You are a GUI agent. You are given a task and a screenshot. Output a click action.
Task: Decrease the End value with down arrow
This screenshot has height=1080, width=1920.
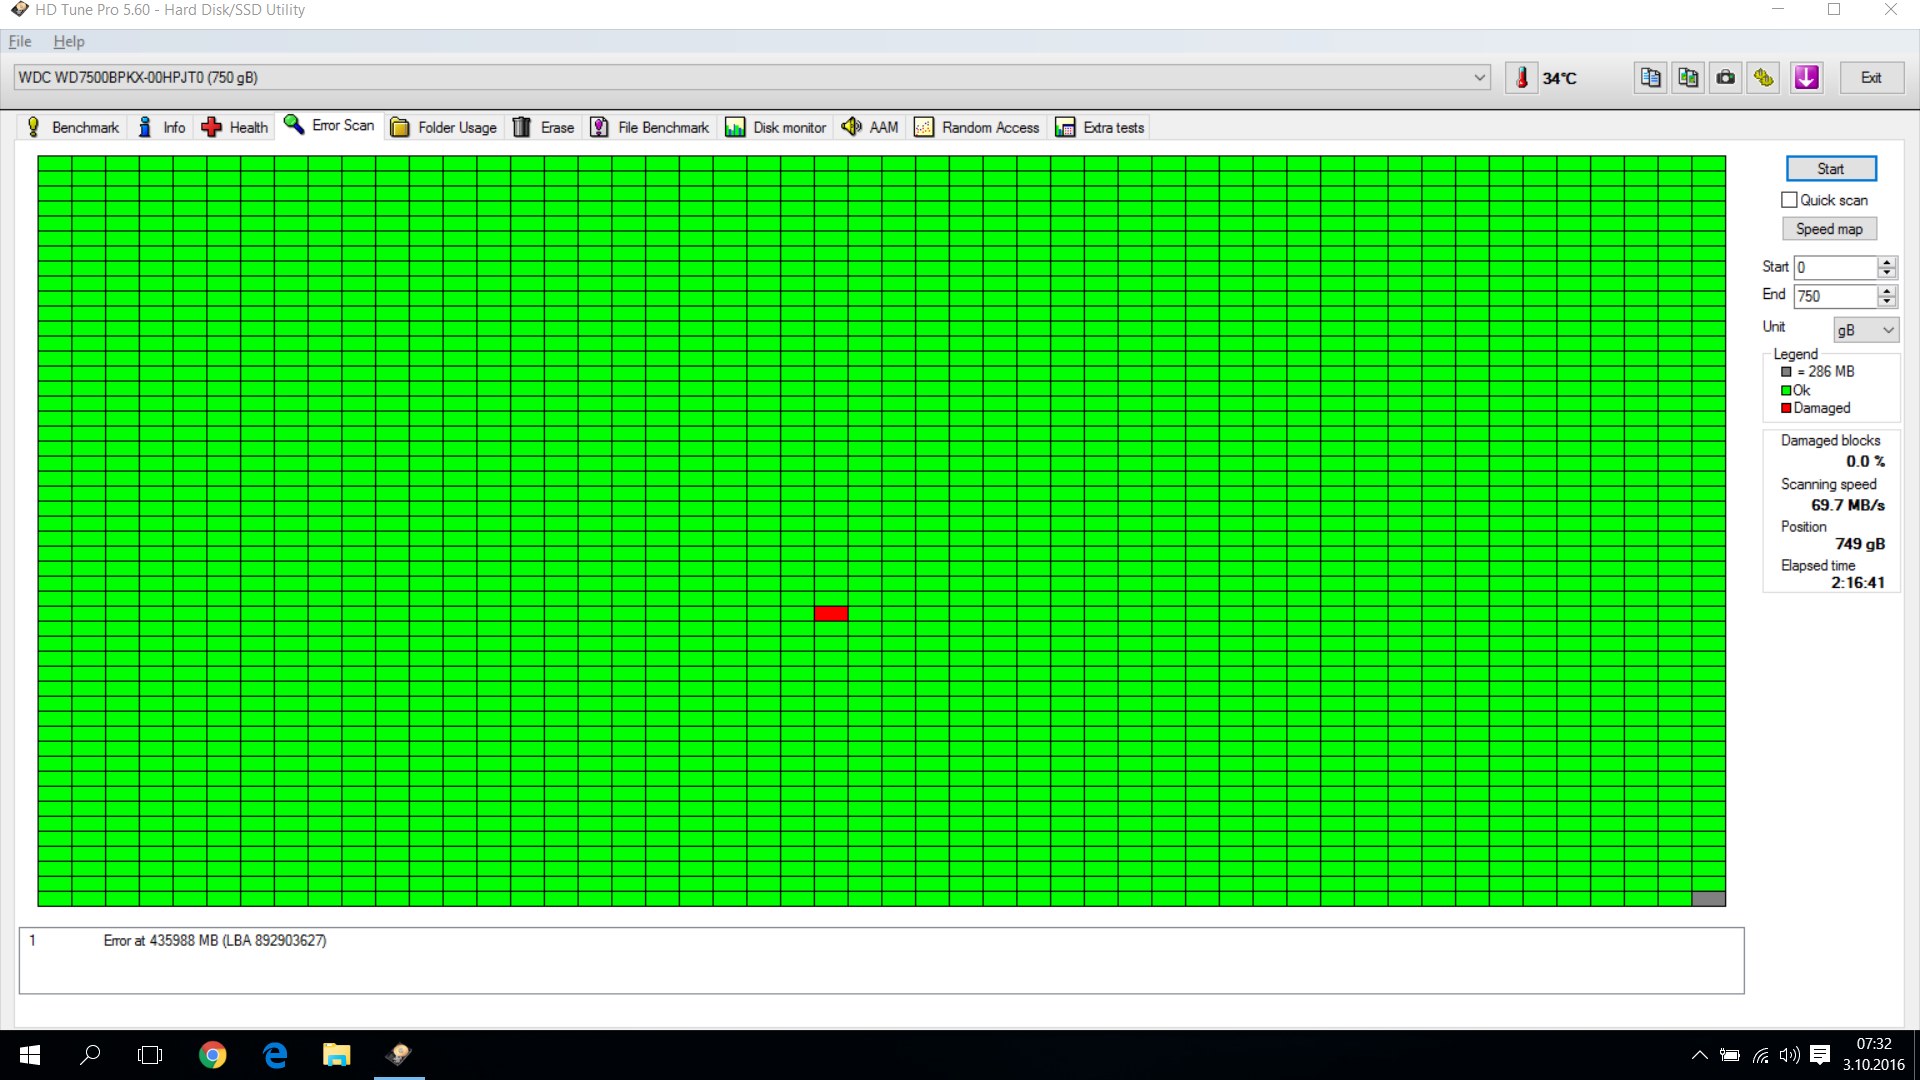pos(1887,302)
